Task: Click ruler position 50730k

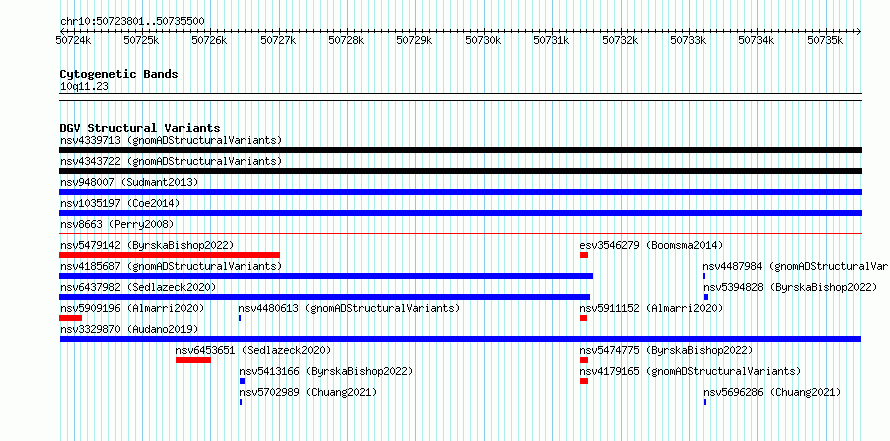Action: pos(483,40)
